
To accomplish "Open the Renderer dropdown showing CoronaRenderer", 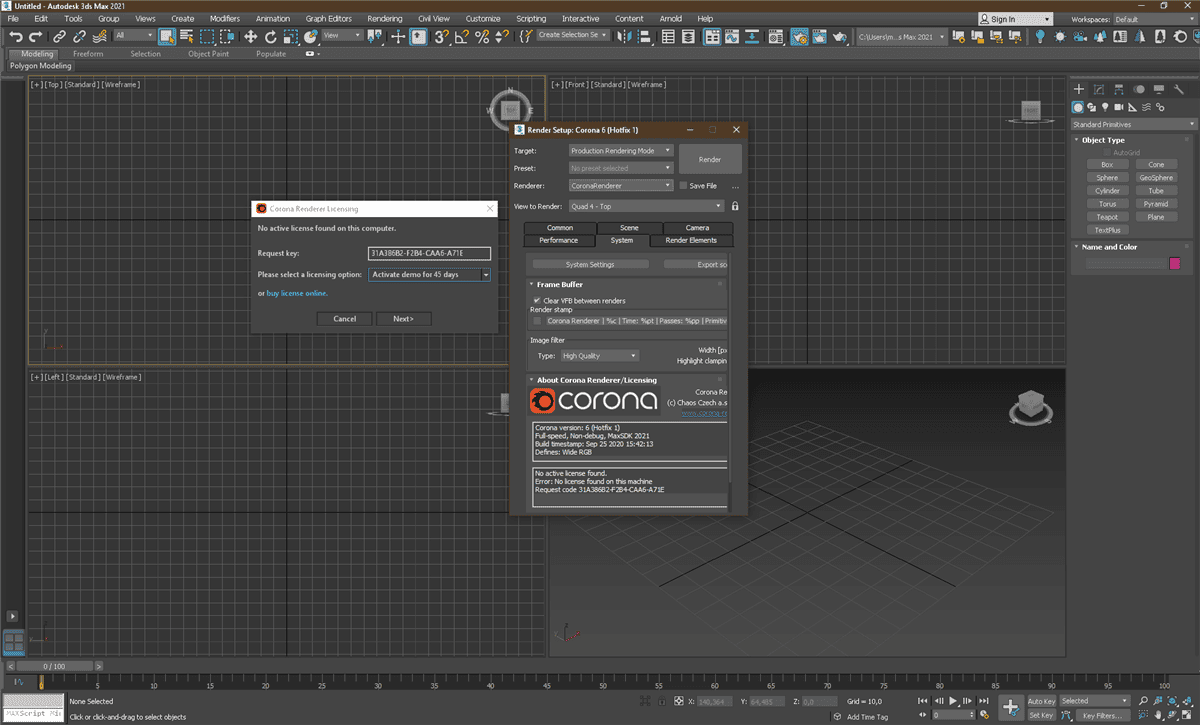I will [621, 185].
